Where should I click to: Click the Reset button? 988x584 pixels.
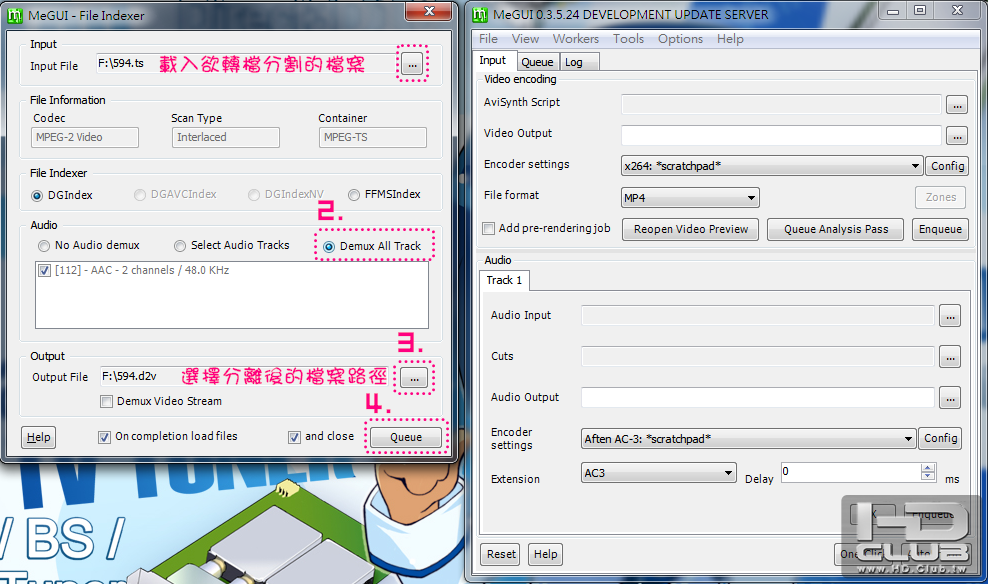coord(501,554)
